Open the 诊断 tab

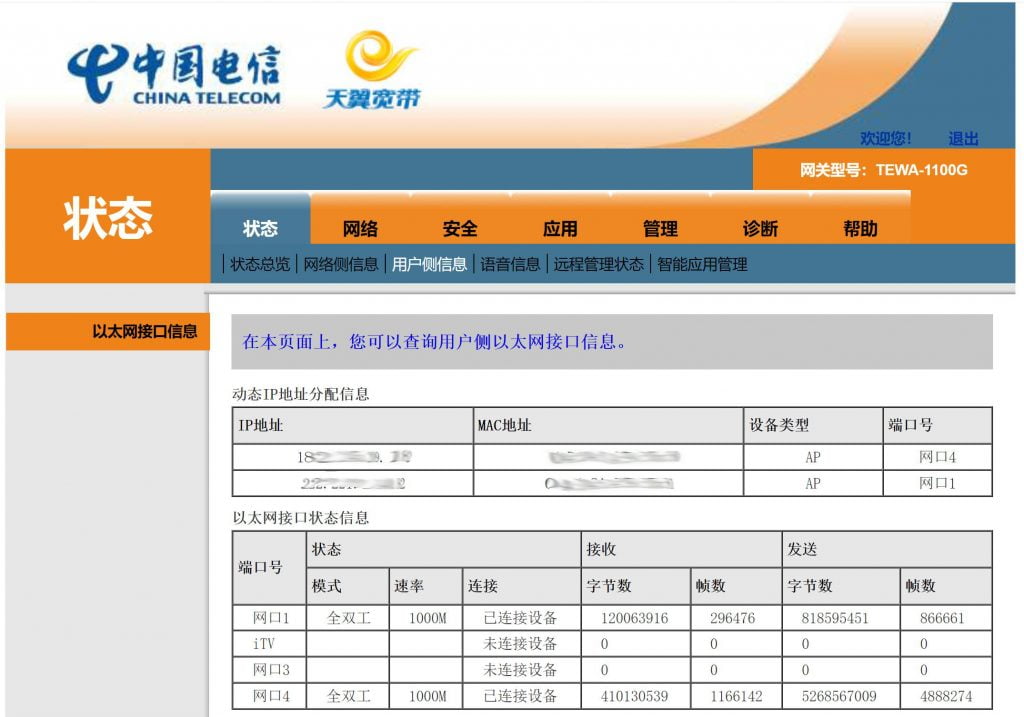pyautogui.click(x=760, y=228)
